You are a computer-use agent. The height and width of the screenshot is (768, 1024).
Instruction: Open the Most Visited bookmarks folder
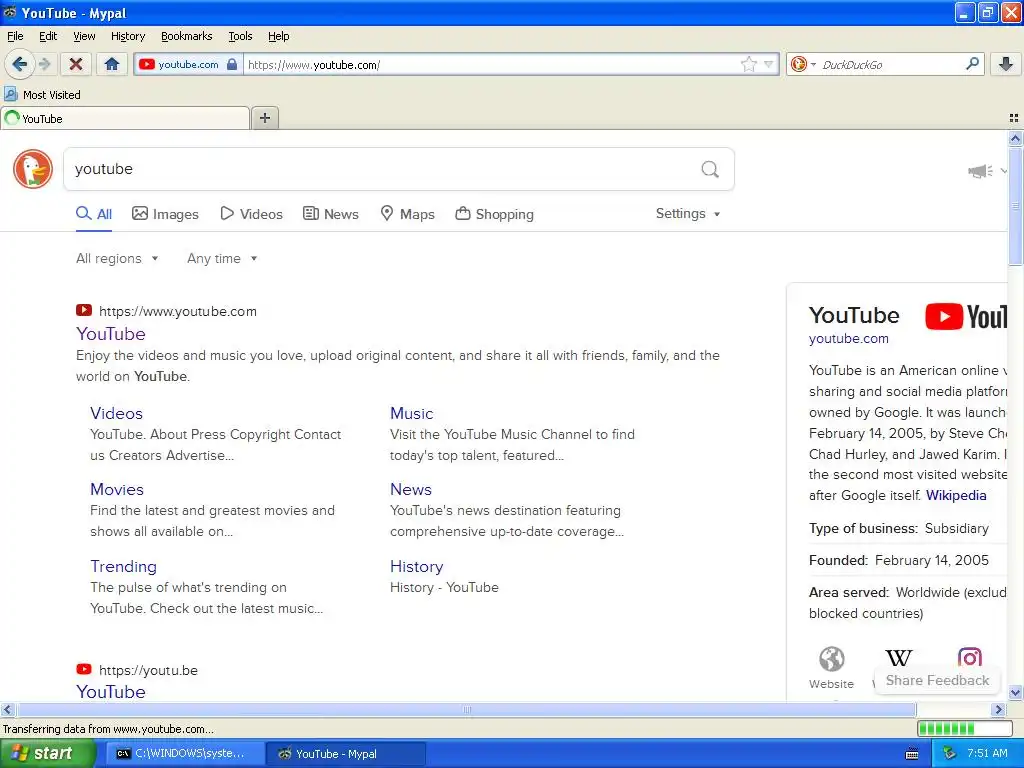point(42,95)
